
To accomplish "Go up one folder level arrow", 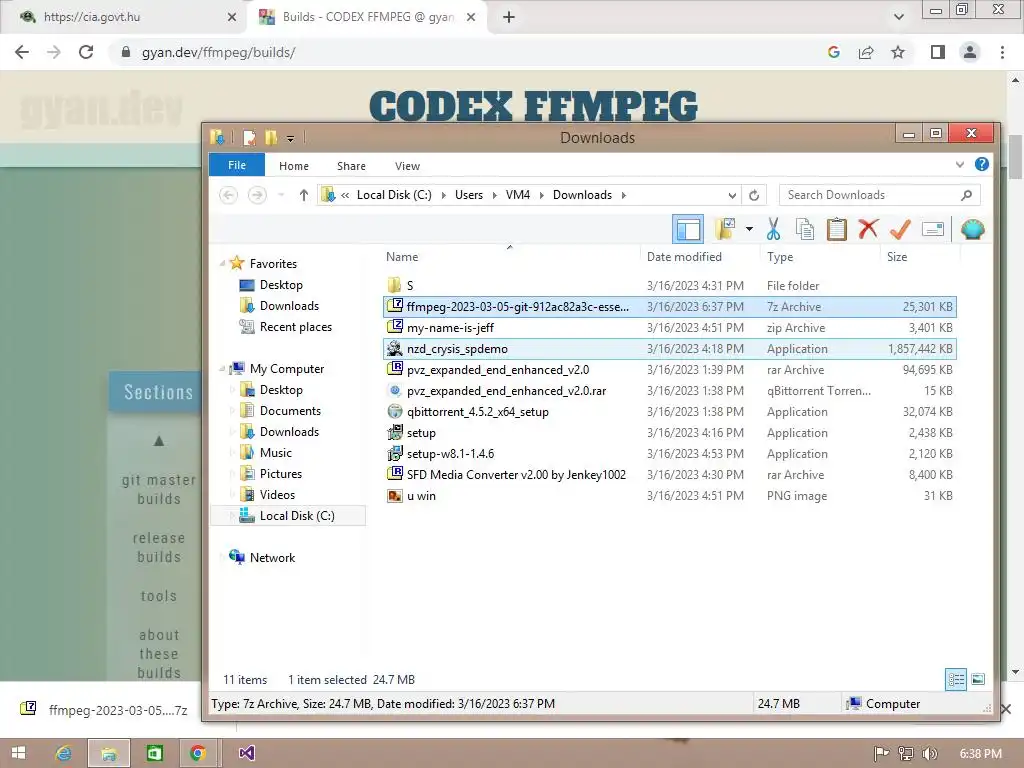I will pos(303,195).
